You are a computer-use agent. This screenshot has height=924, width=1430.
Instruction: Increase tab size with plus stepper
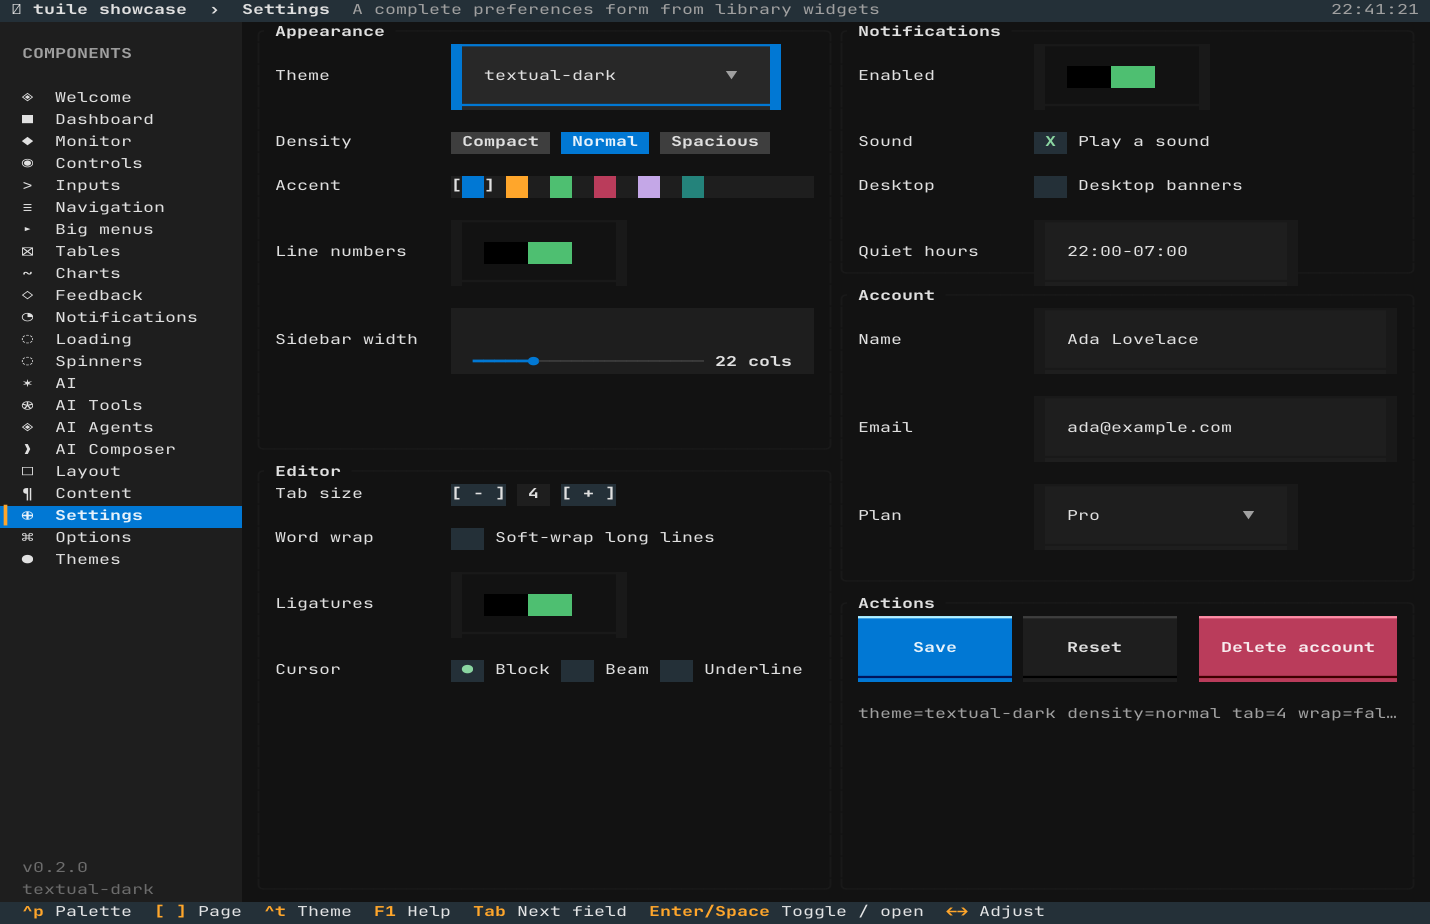tap(588, 494)
